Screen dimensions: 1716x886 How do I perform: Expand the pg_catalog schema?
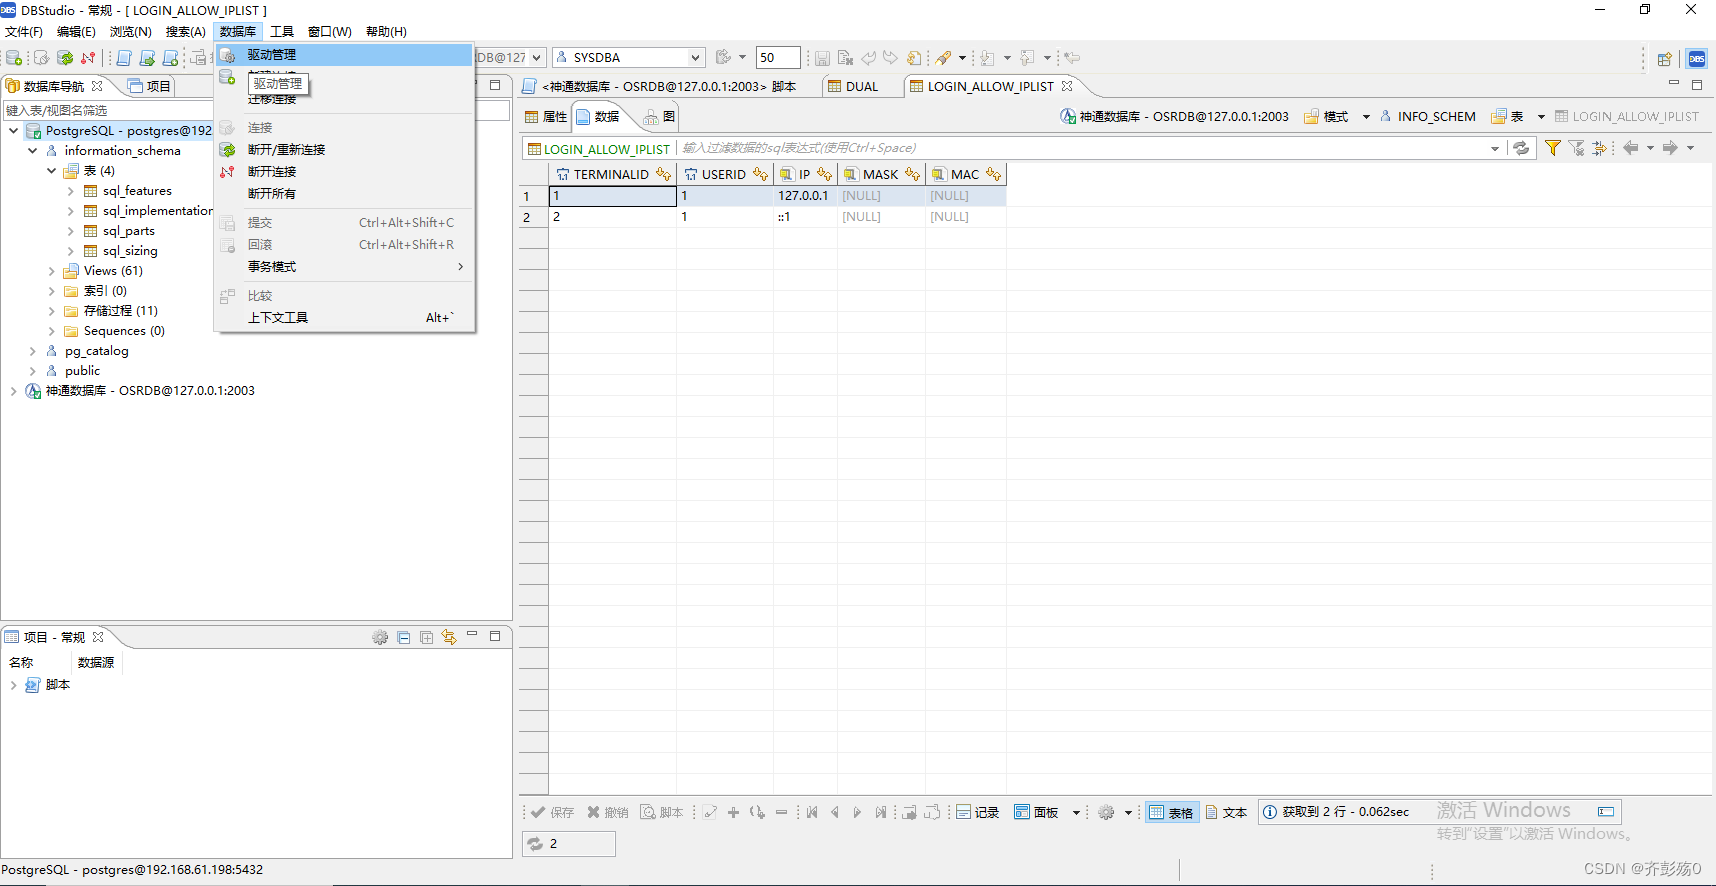pos(33,351)
